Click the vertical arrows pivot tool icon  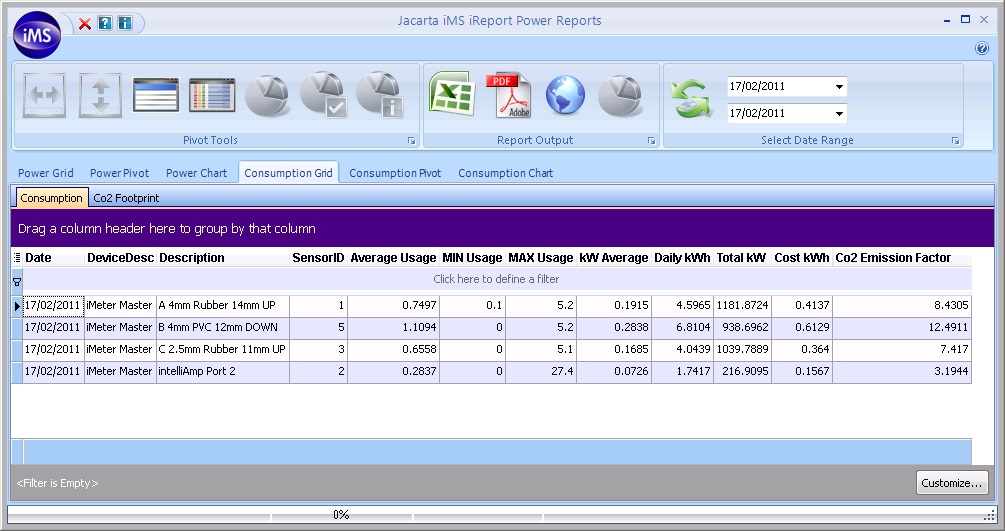(x=100, y=96)
